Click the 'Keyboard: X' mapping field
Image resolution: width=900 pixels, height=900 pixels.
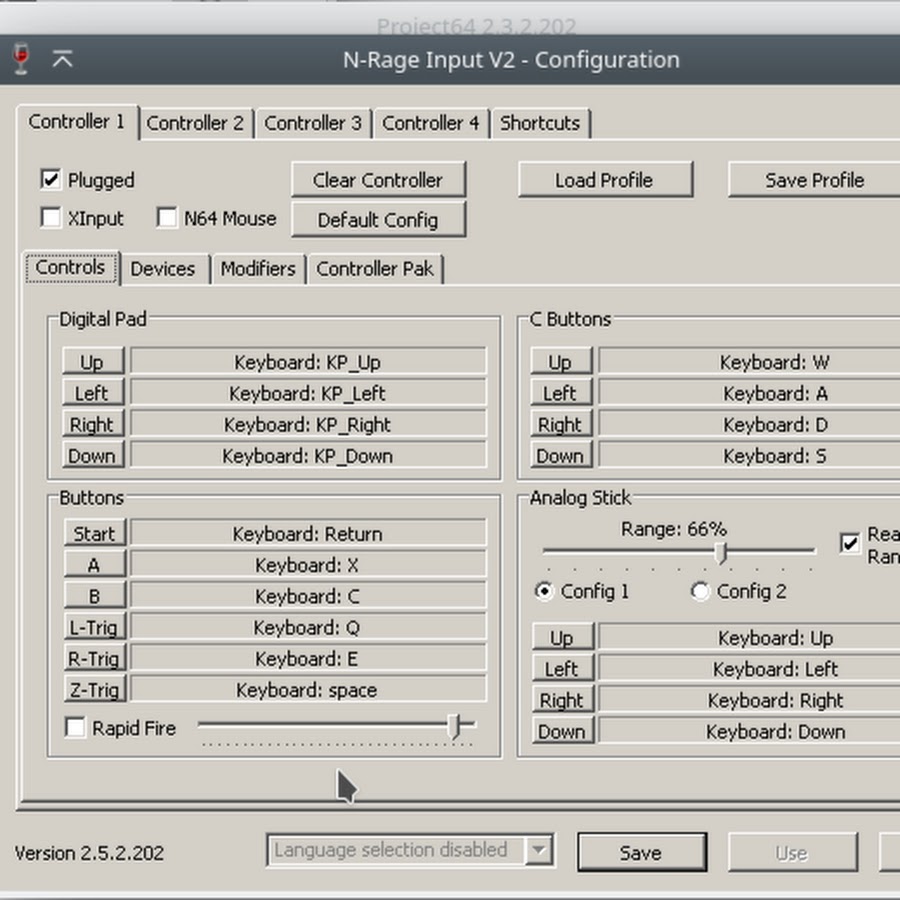click(308, 565)
